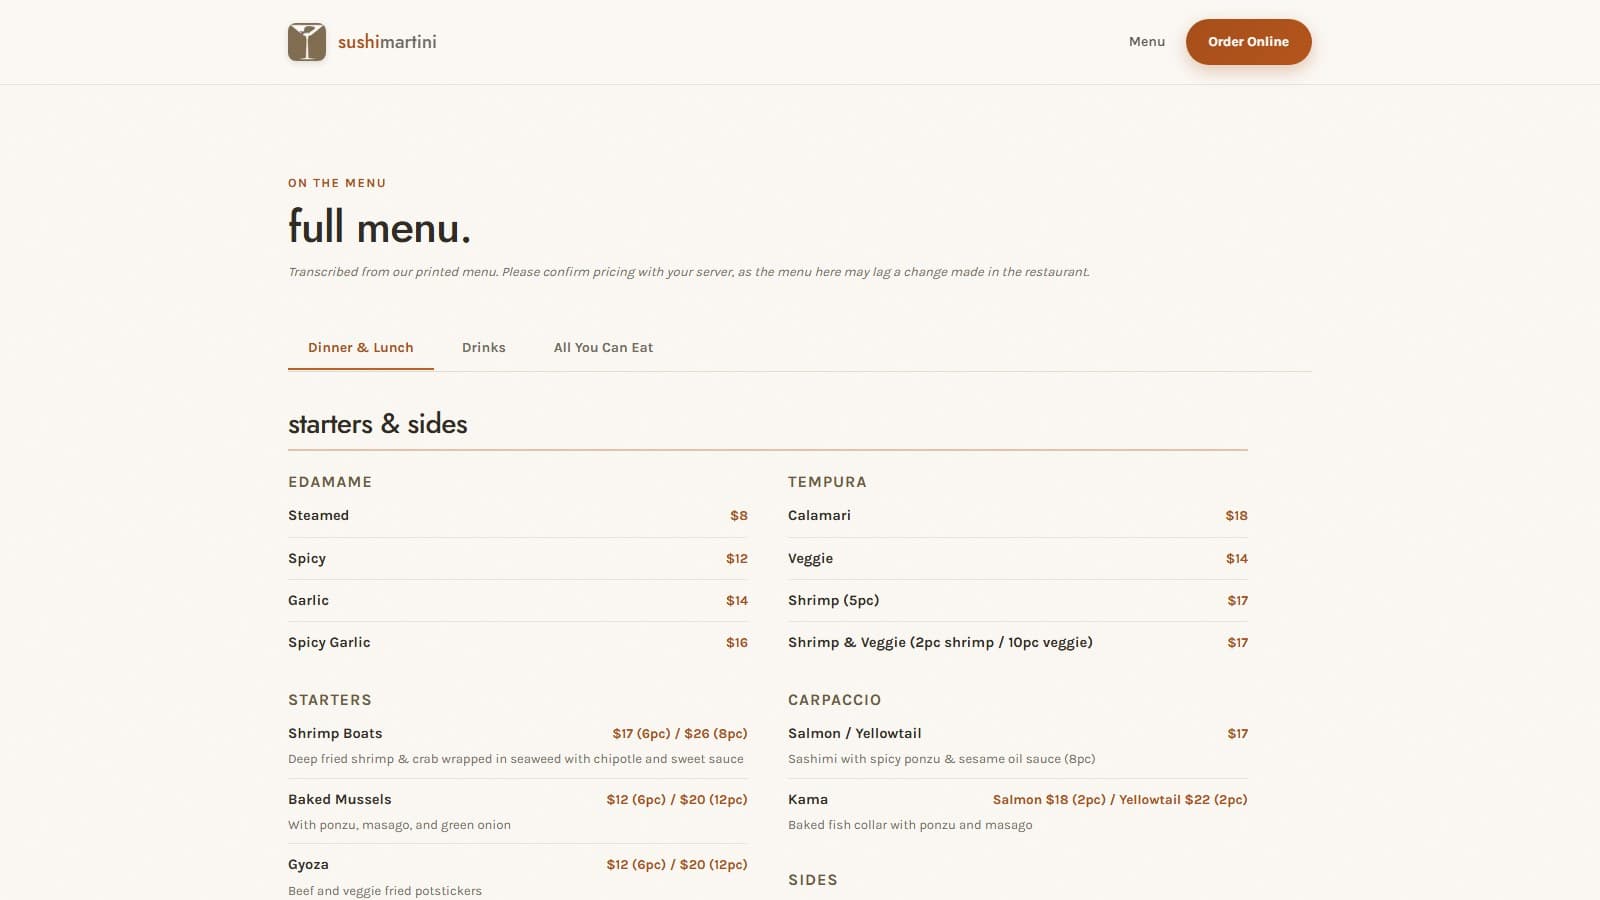Click the Shrimp Boats description text
Viewport: 1600px width, 900px height.
pos(516,759)
